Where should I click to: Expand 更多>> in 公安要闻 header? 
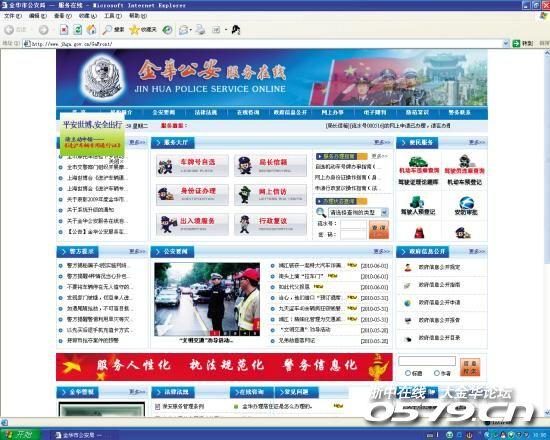click(381, 251)
